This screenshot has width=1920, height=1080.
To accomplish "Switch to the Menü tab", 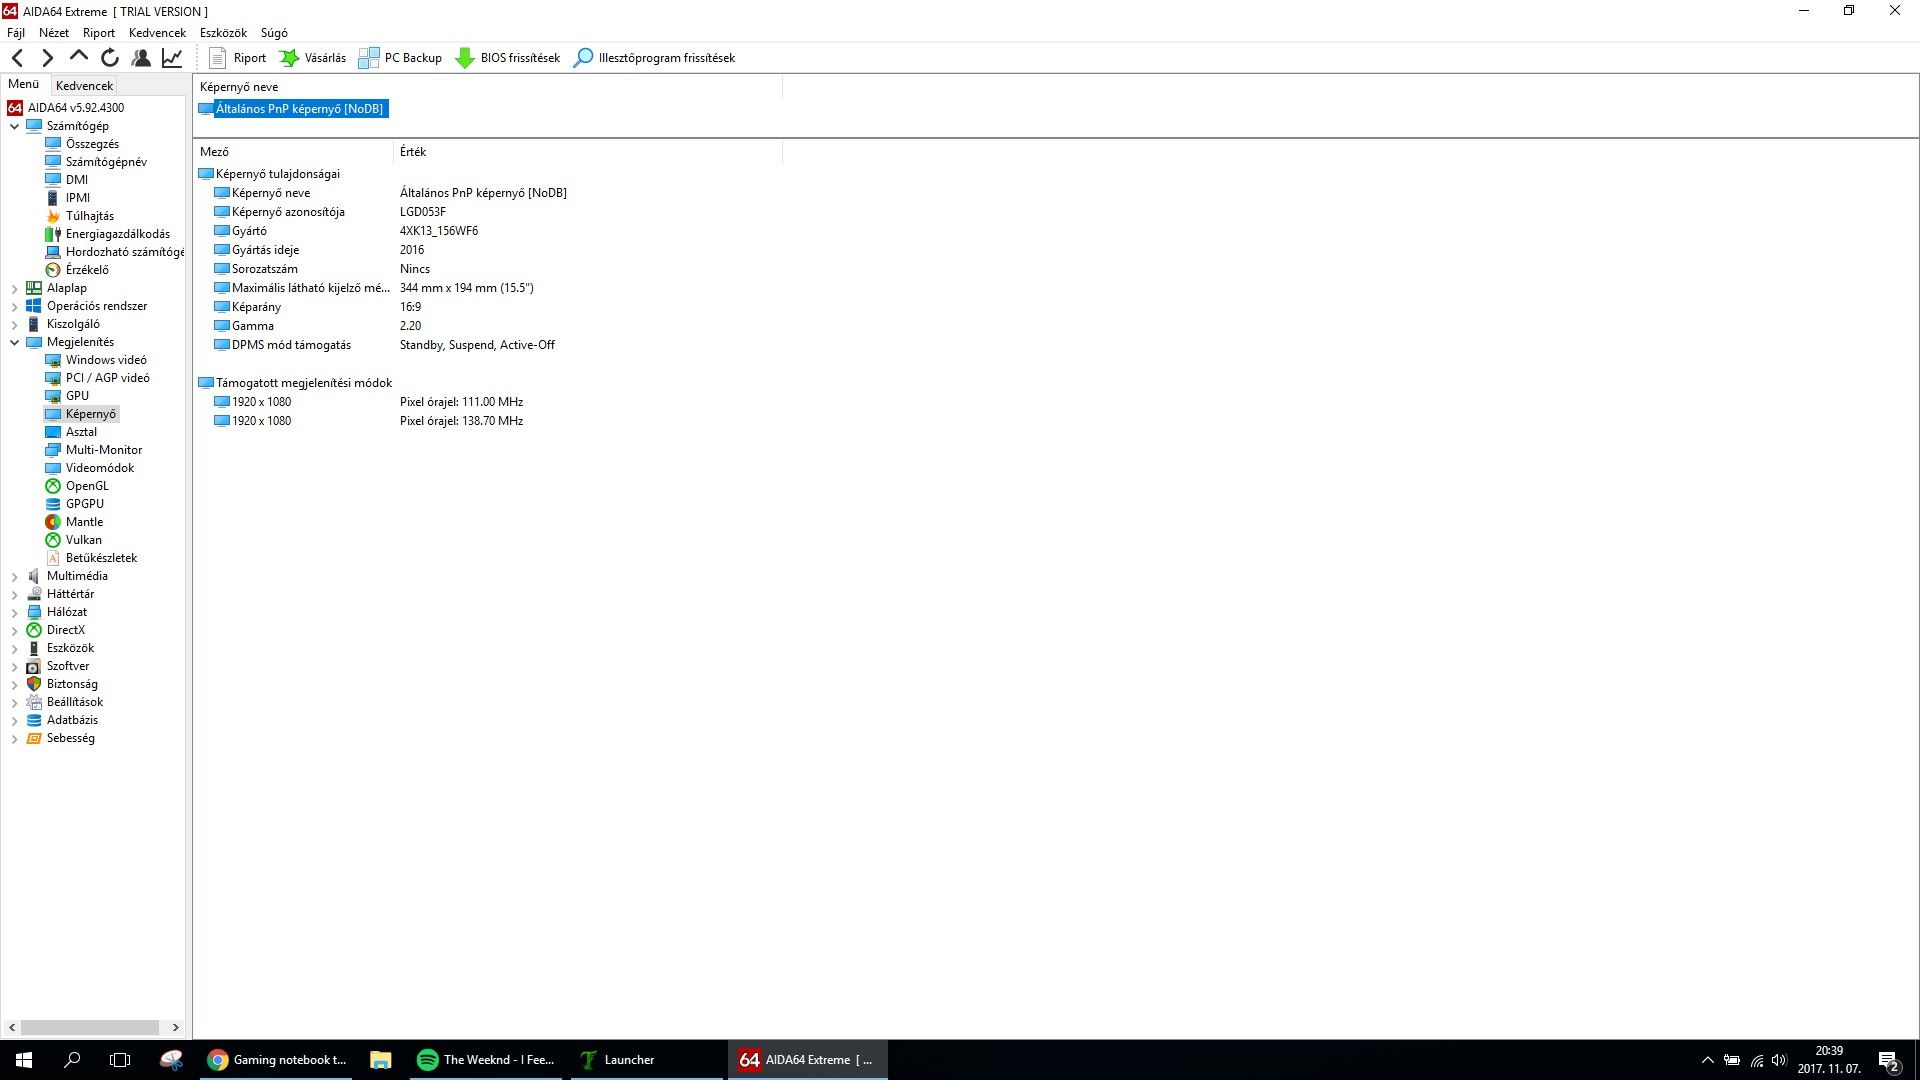I will click(x=24, y=84).
